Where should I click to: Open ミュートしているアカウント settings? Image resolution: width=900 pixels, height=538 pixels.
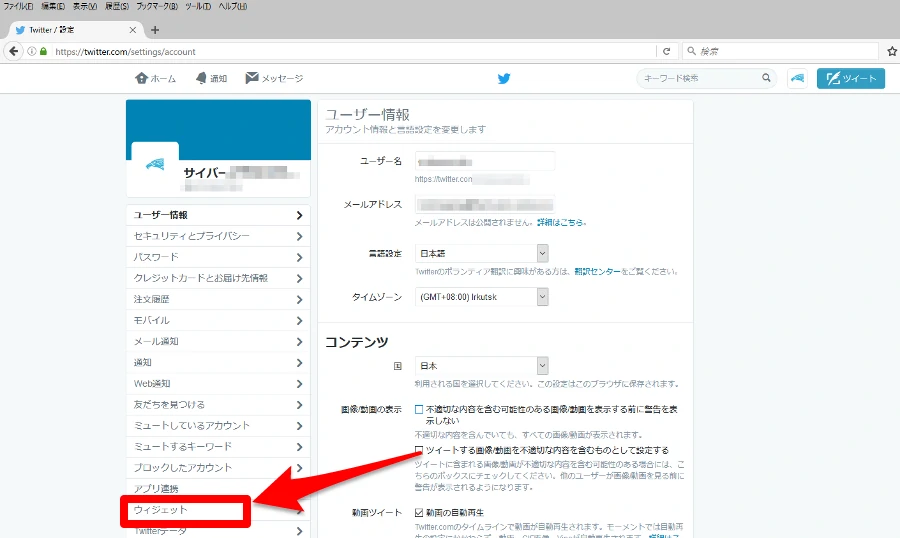218,425
